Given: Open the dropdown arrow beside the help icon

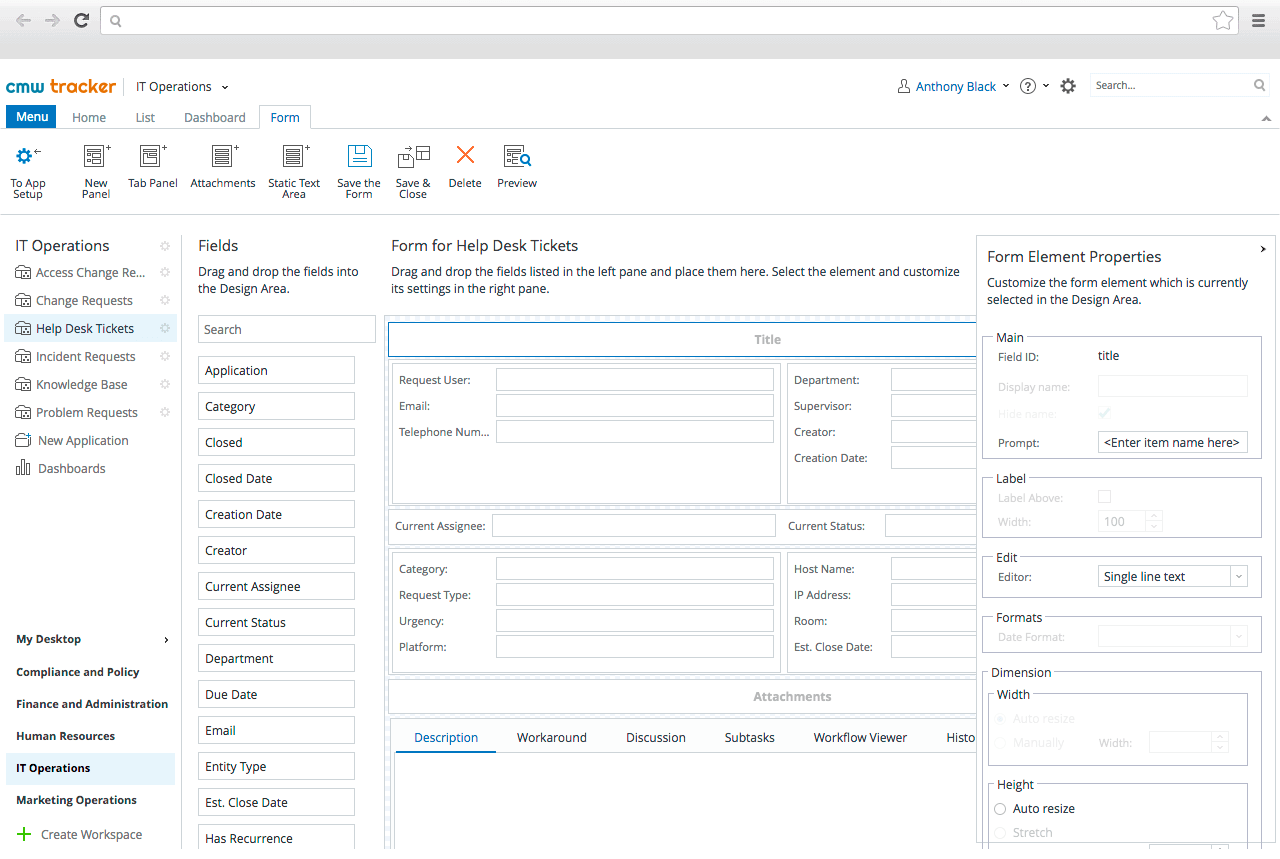Looking at the screenshot, I should tap(1046, 86).
